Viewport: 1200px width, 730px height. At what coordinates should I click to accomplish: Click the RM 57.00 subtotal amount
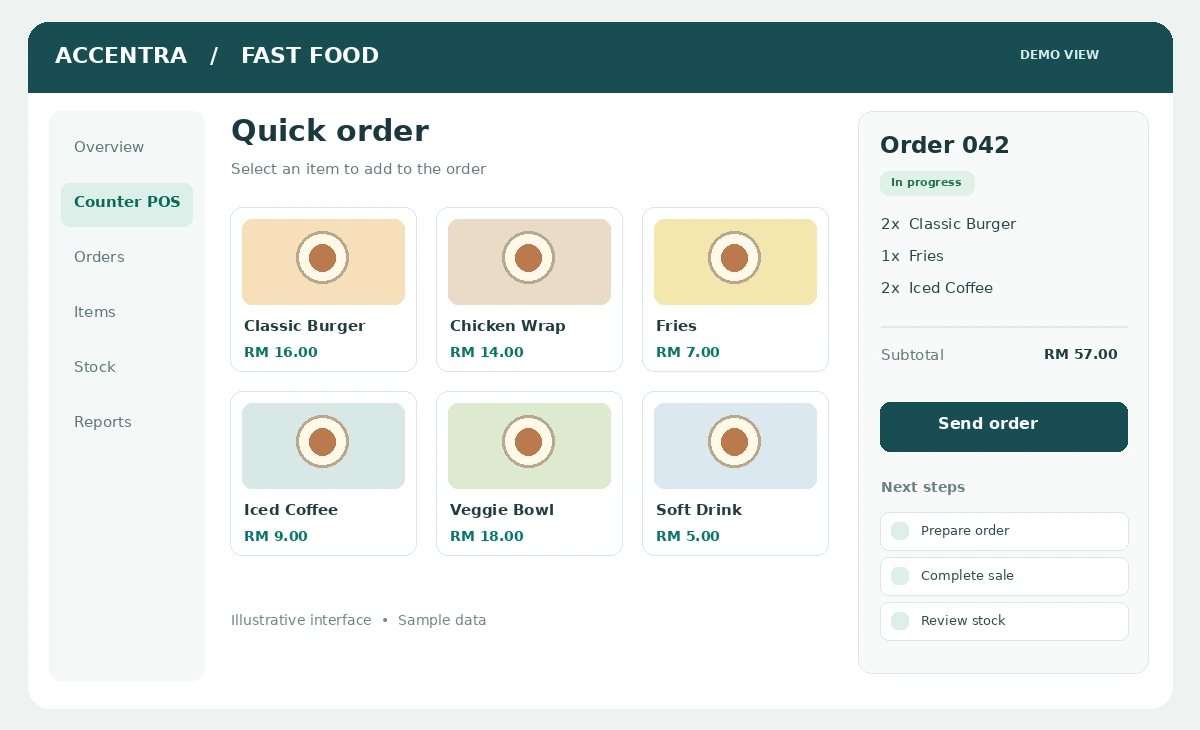(1081, 355)
